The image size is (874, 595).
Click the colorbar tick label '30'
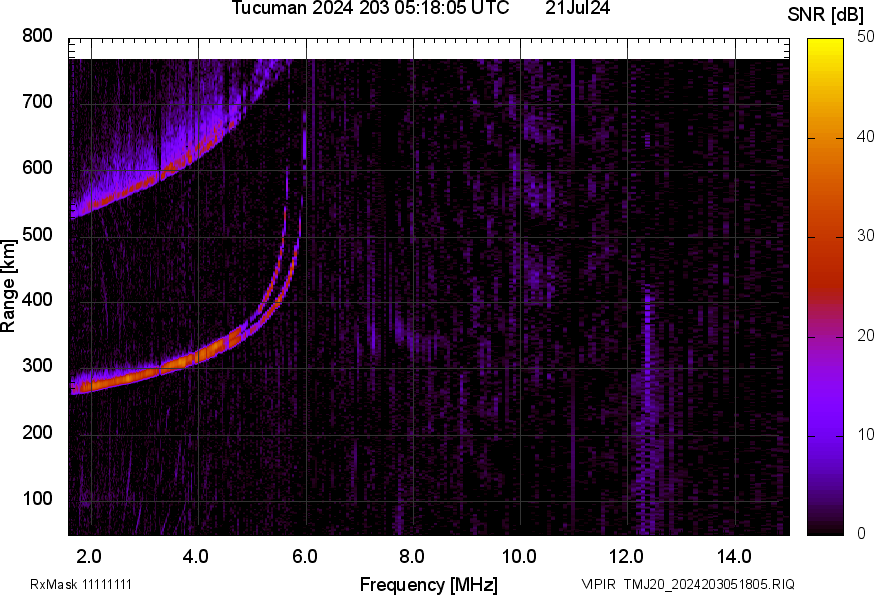[x=865, y=236]
